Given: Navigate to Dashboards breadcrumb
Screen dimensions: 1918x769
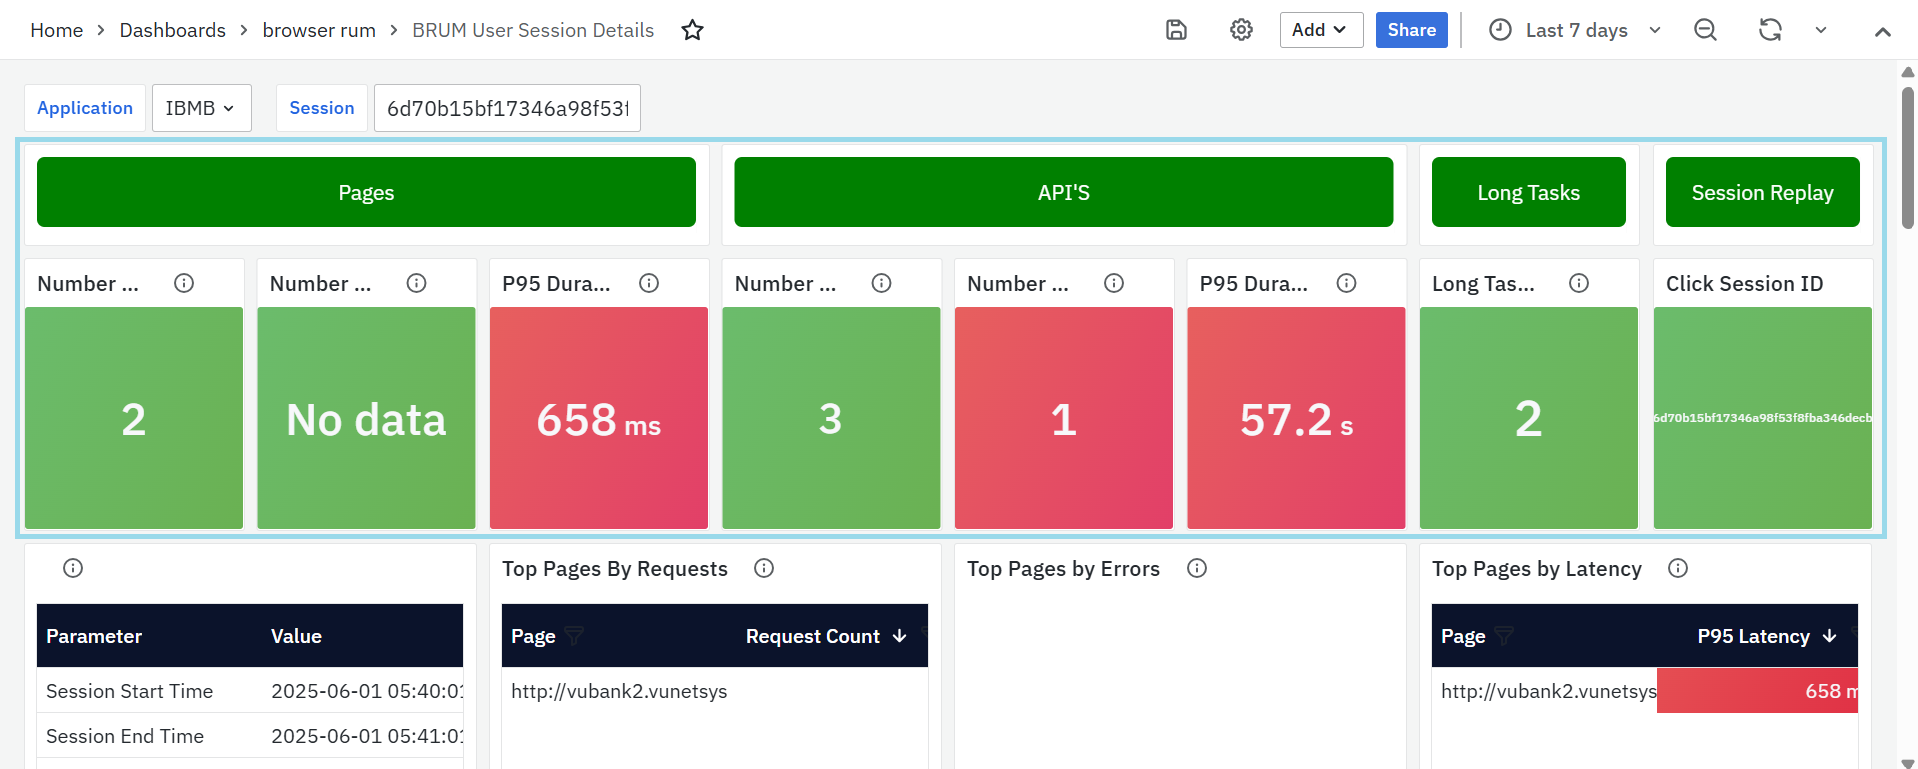Looking at the screenshot, I should (x=172, y=30).
